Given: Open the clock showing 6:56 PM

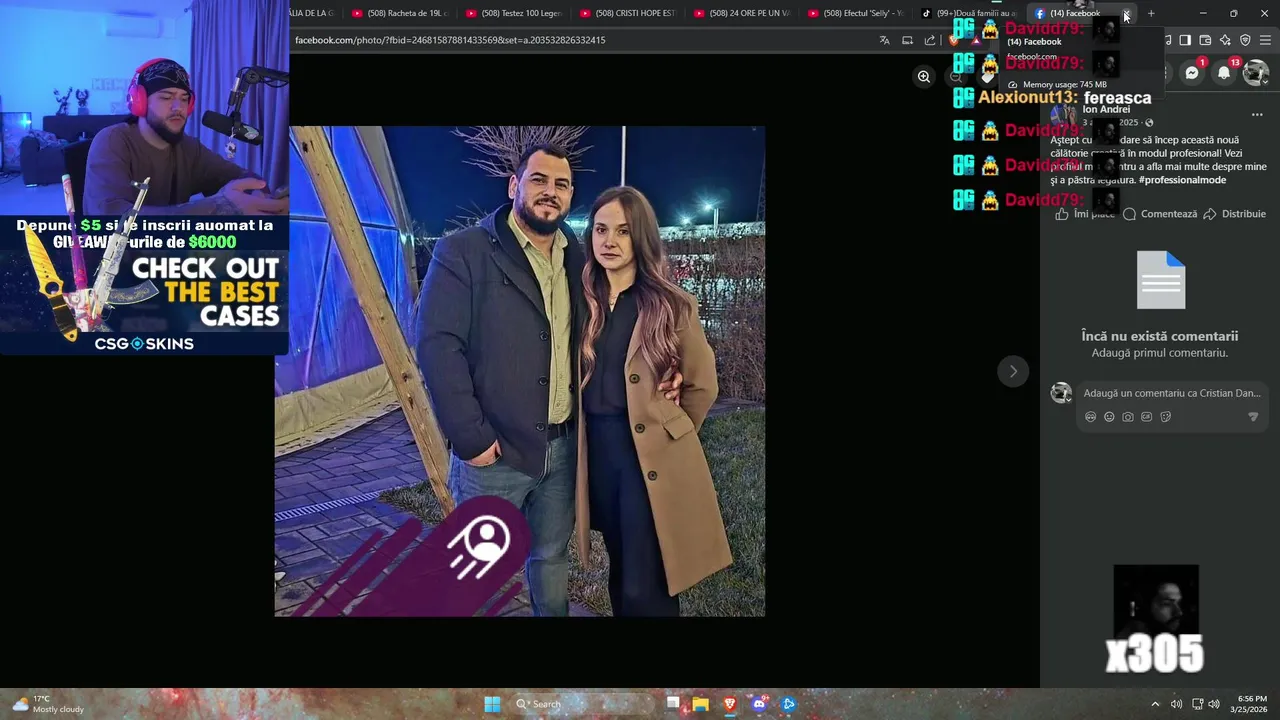Looking at the screenshot, I should coord(1252,704).
